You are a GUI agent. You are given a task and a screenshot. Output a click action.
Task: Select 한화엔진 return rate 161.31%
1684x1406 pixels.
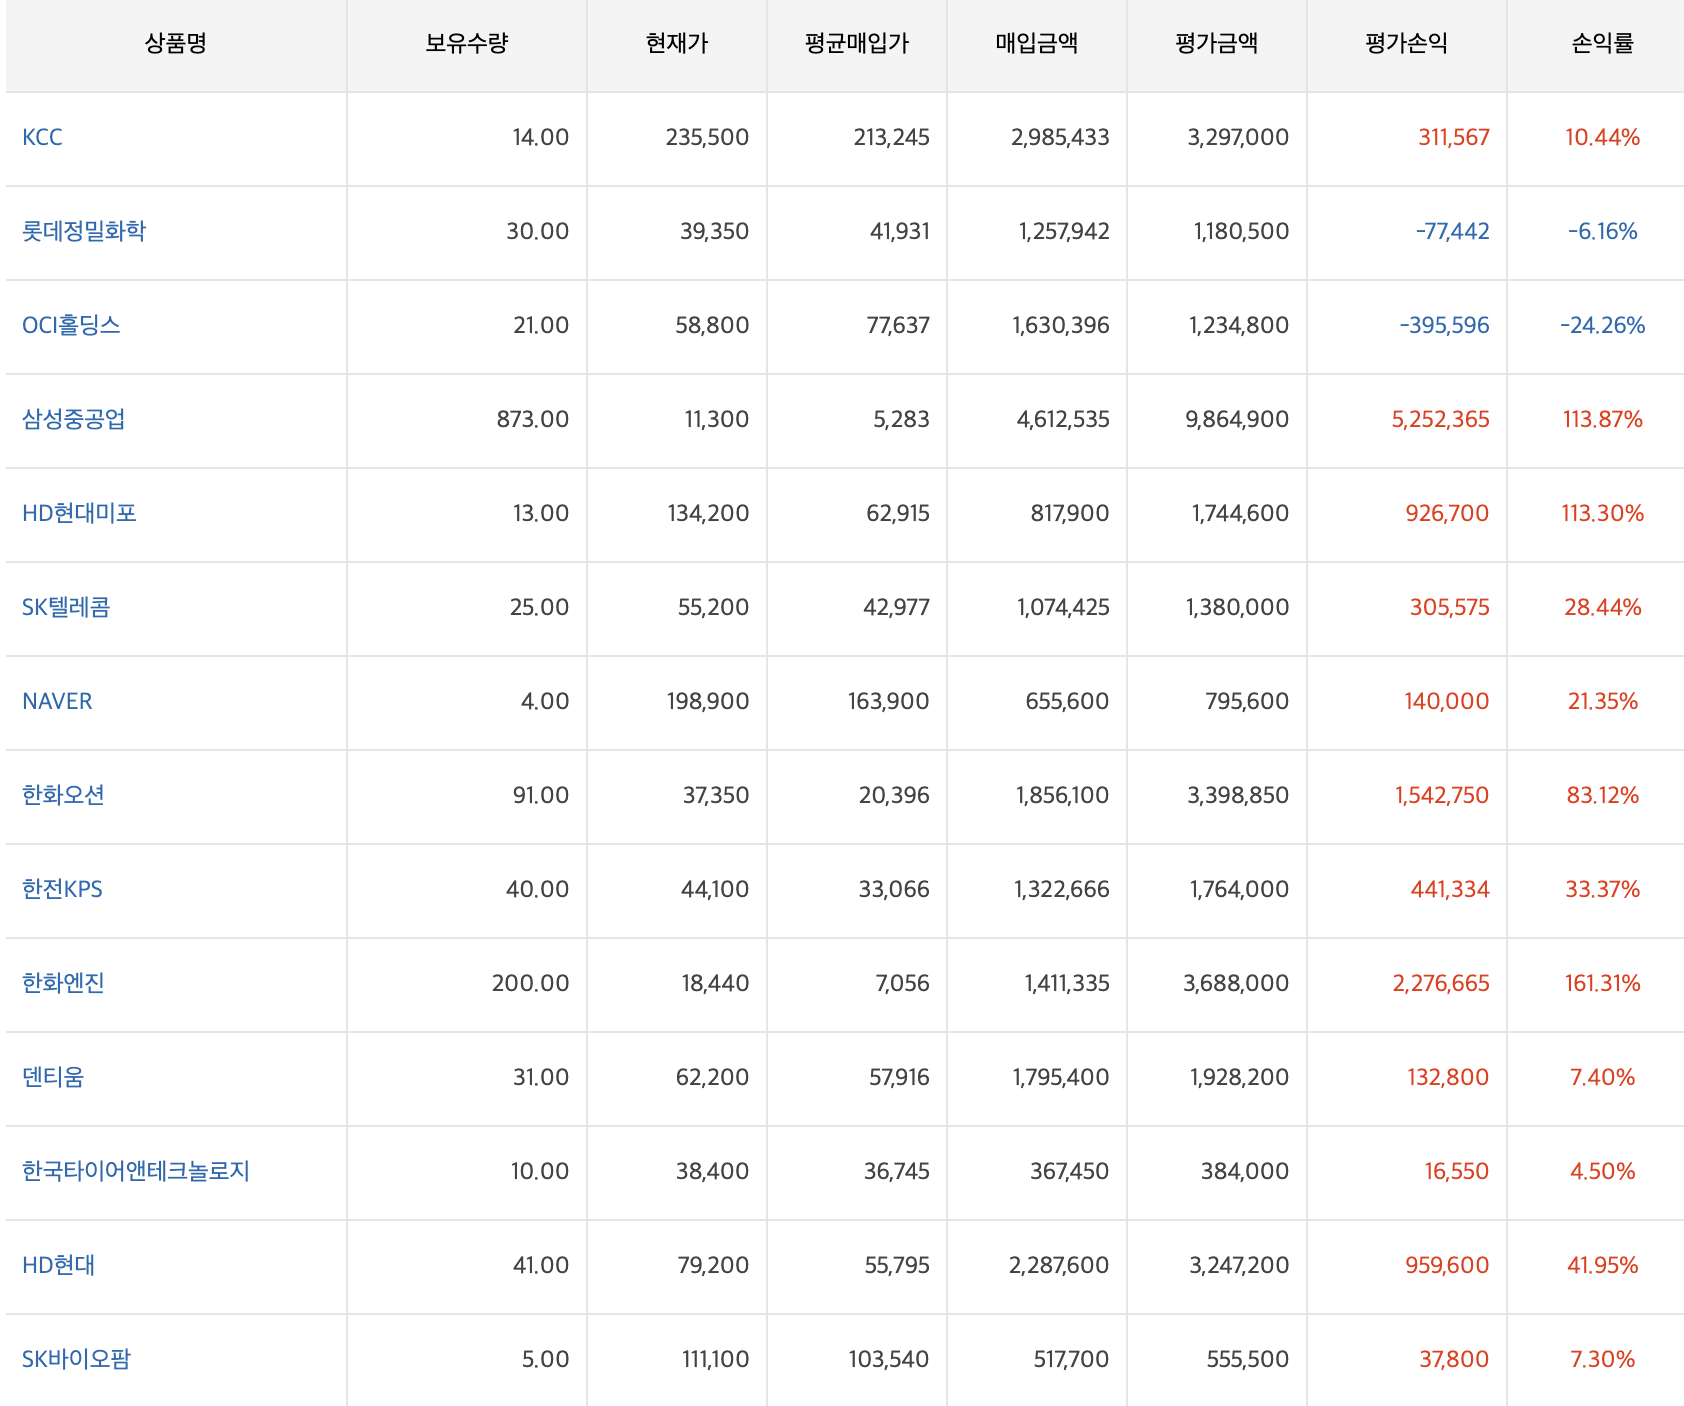click(x=1603, y=984)
